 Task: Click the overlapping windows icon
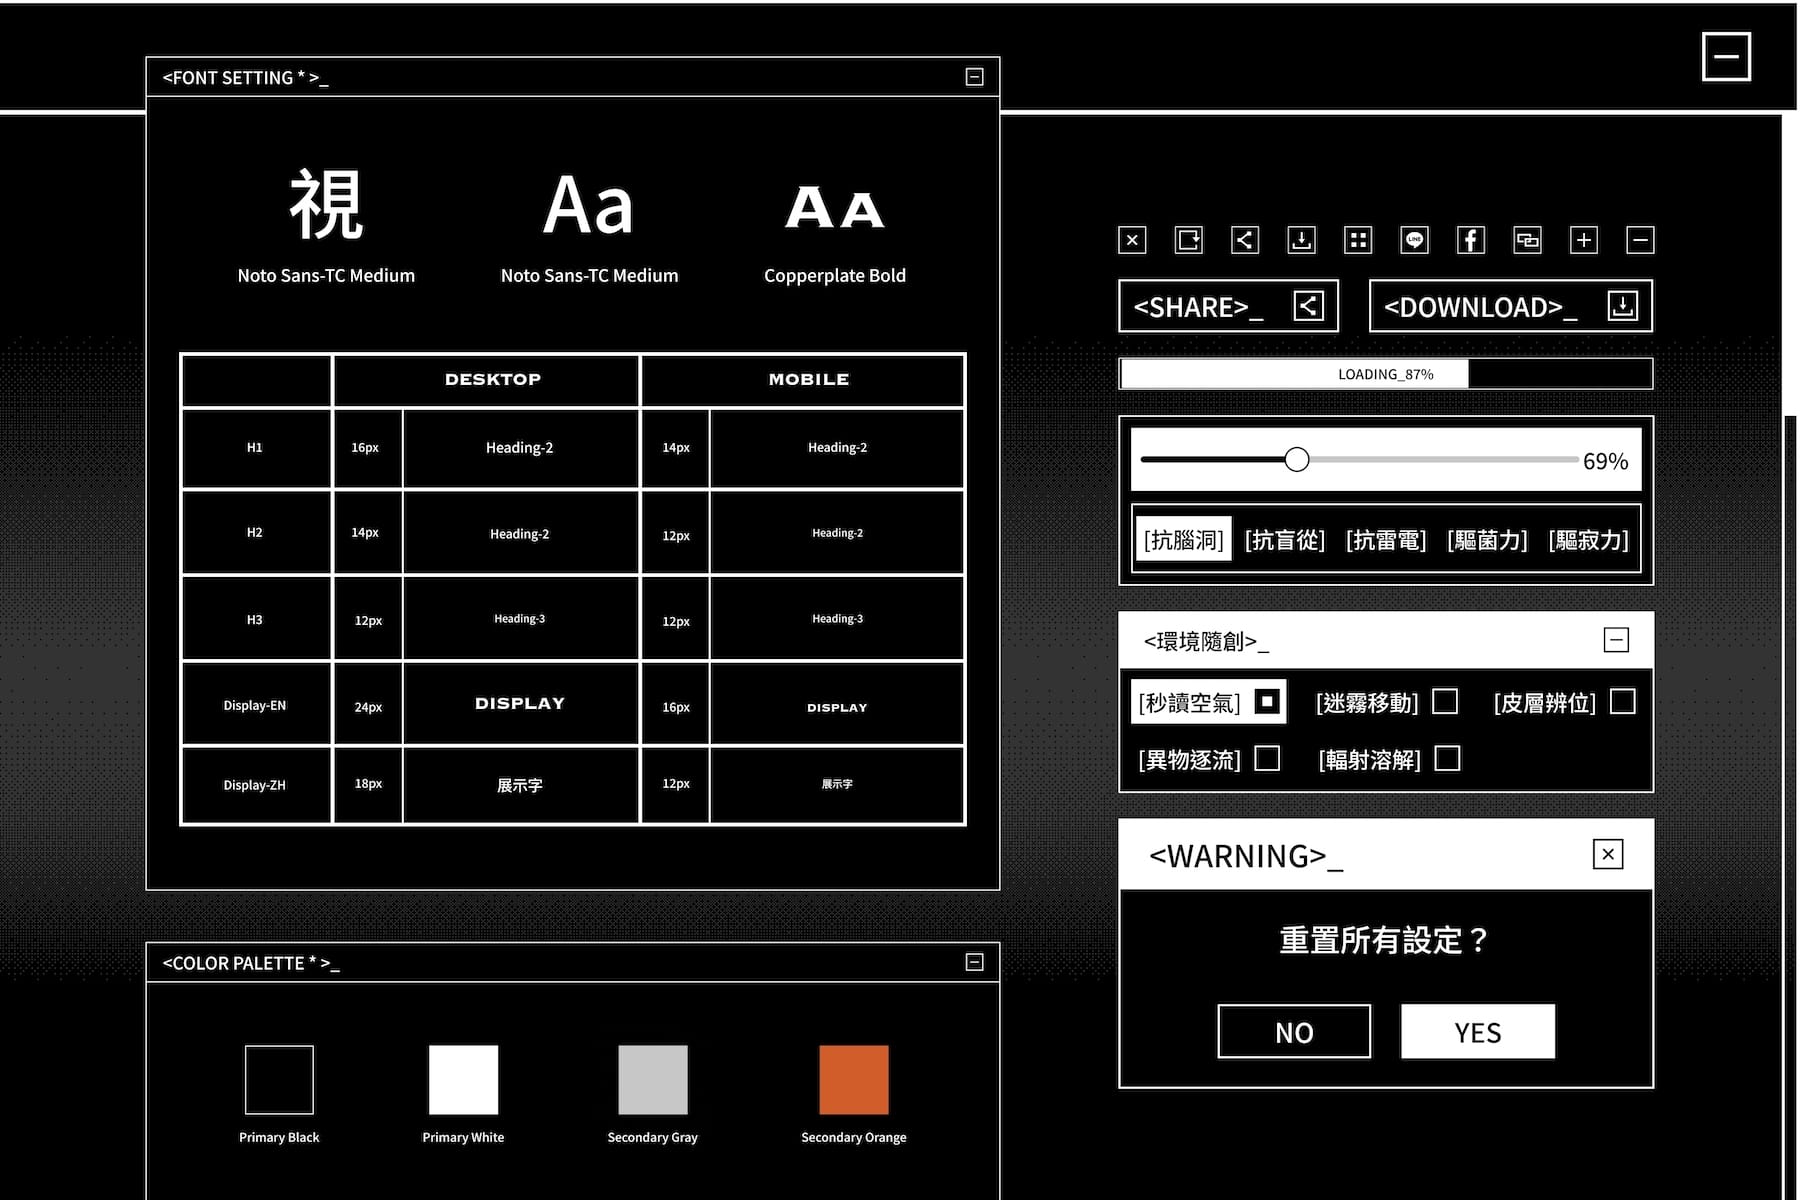(x=1527, y=240)
